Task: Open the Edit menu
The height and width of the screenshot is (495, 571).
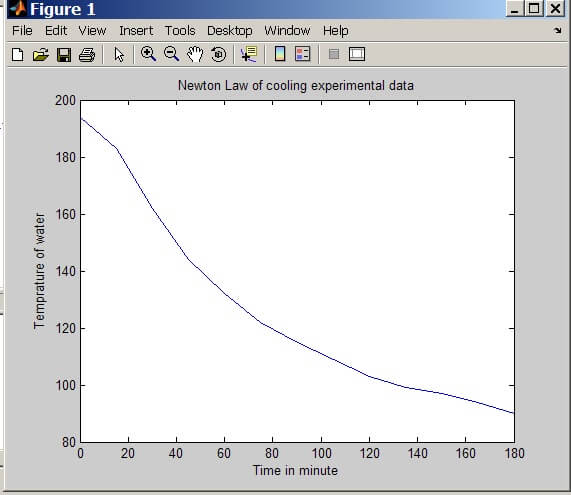Action: [56, 31]
